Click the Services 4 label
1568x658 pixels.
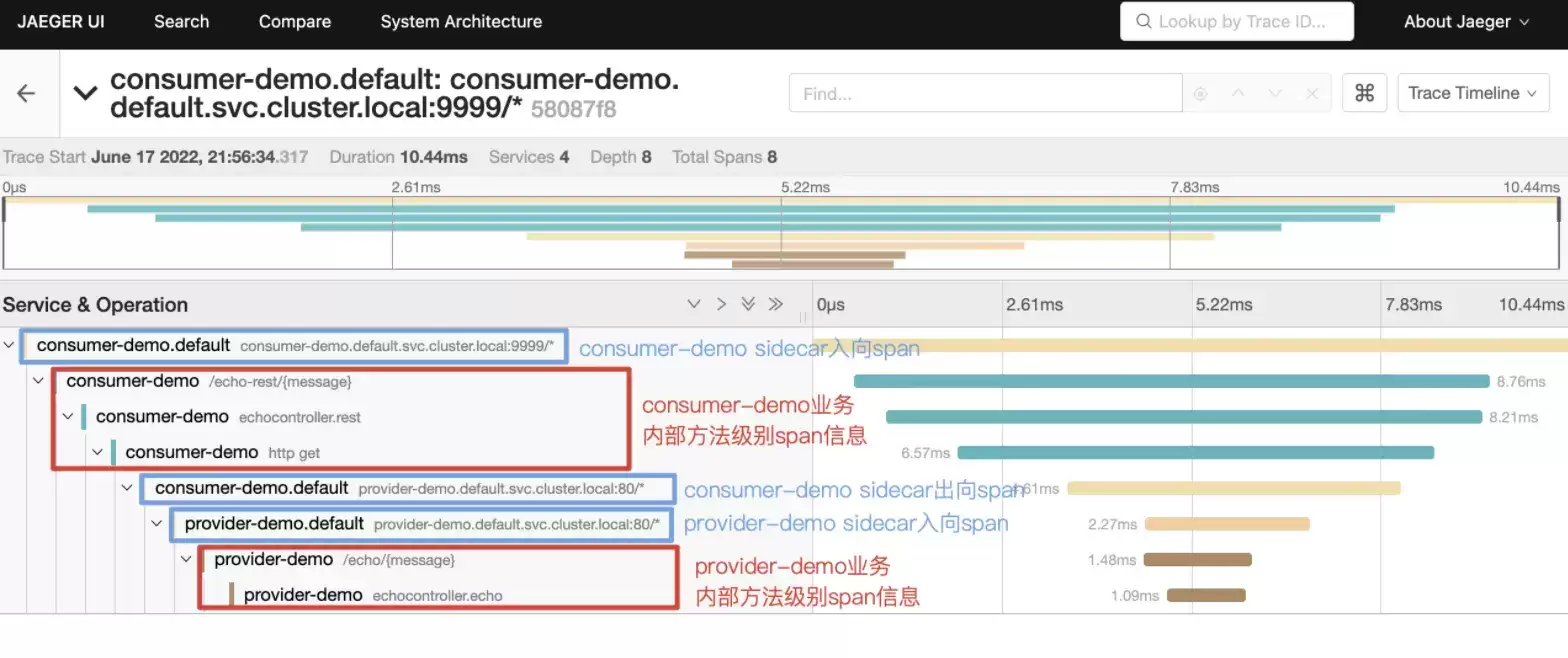coord(529,157)
